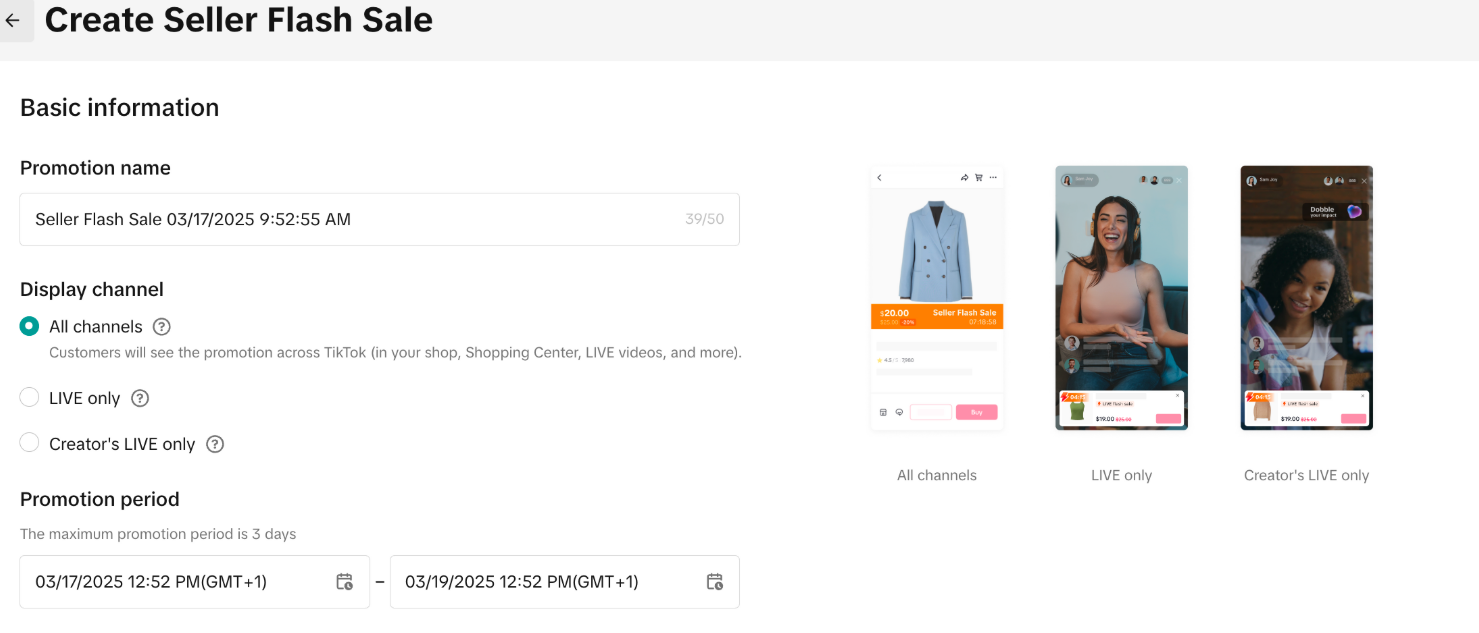
Task: Click the Creator's LIVE only preview thumbnail
Action: [x=1306, y=297]
